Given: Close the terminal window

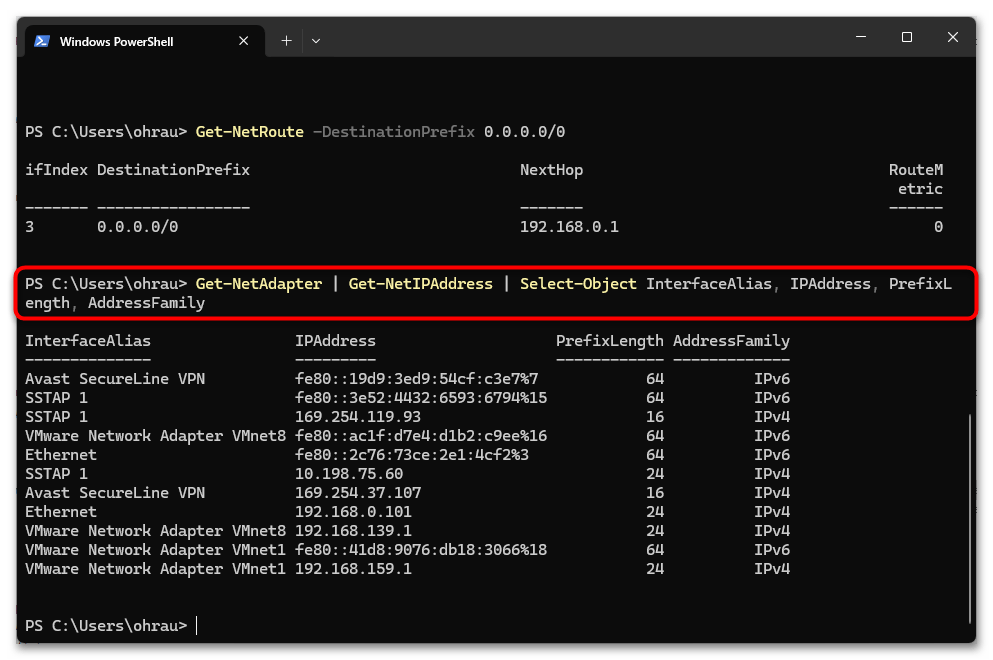Looking at the screenshot, I should tap(952, 37).
